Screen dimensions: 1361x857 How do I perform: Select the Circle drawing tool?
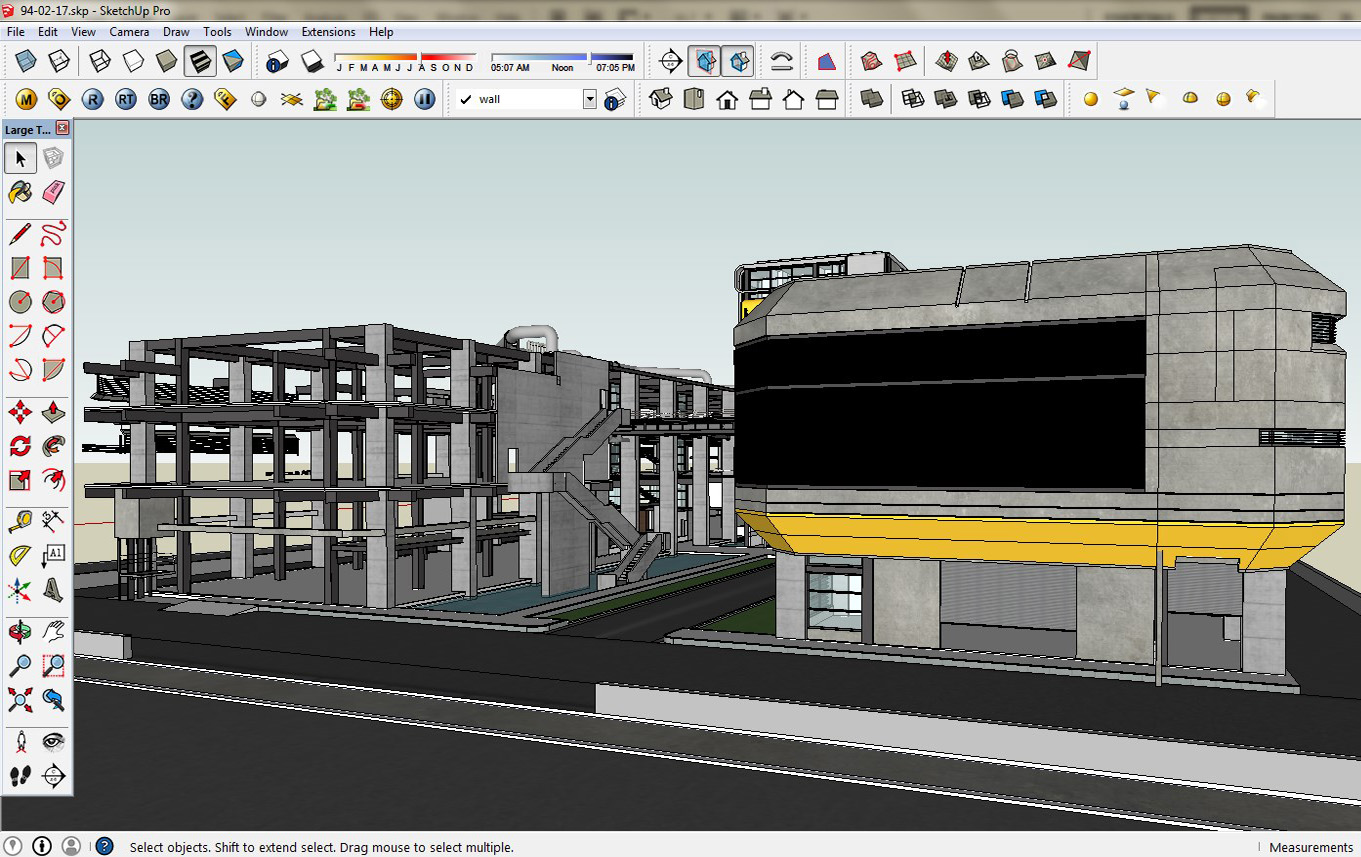pos(20,301)
